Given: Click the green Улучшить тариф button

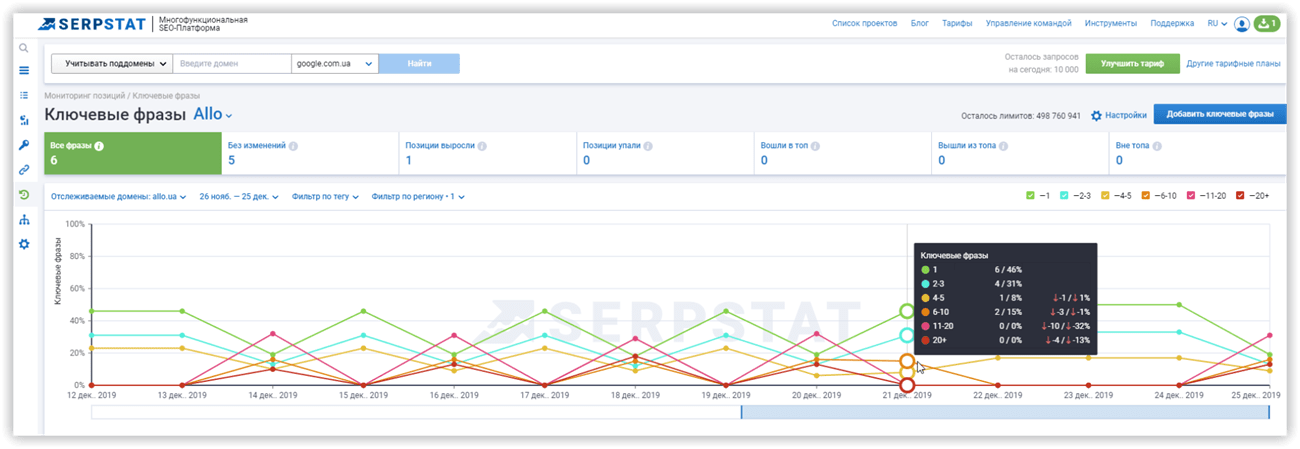Looking at the screenshot, I should coord(1132,63).
